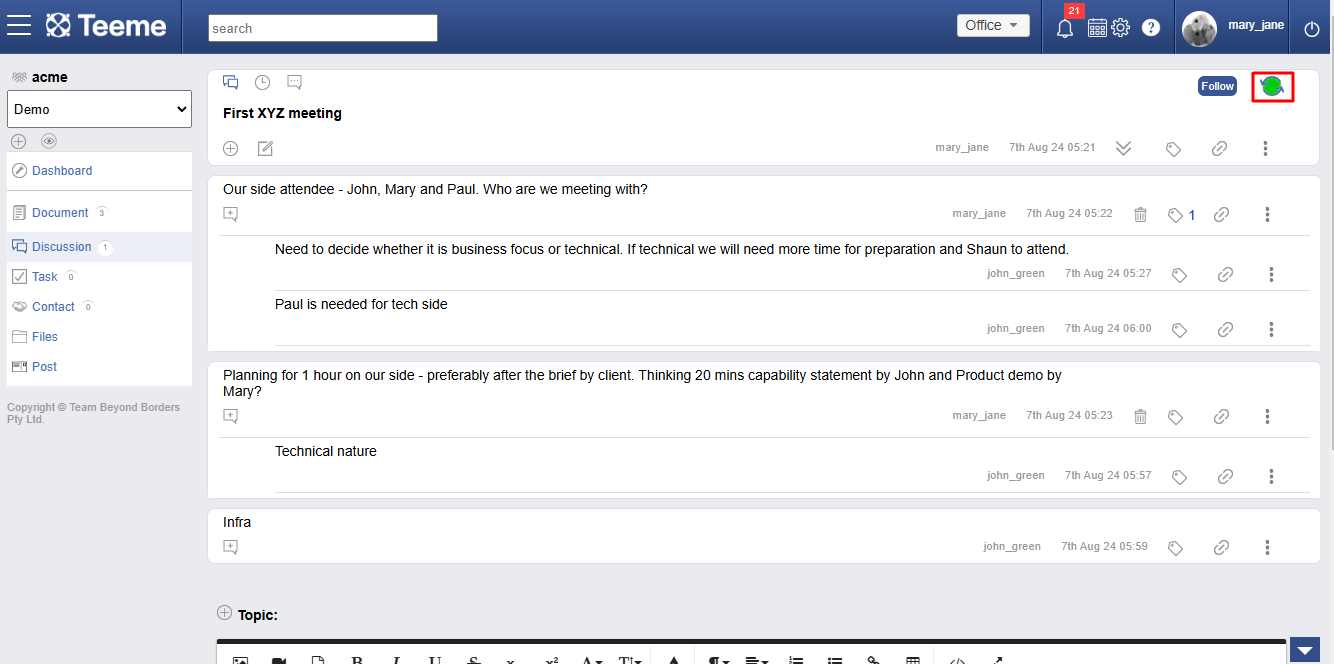Click 'Infra' topic text

[x=237, y=522]
